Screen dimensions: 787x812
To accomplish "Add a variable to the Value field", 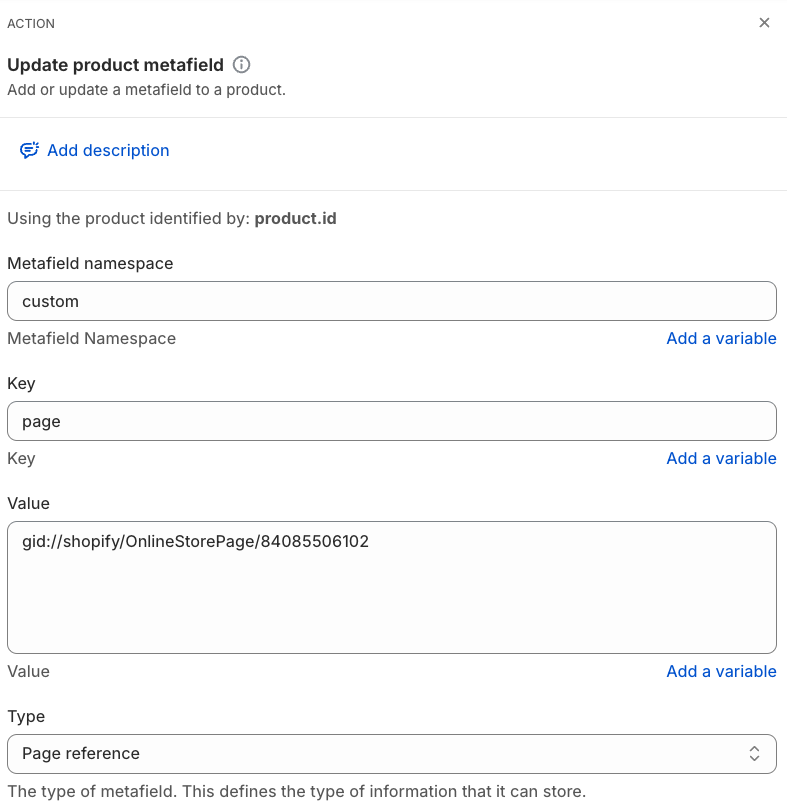I will pos(721,671).
